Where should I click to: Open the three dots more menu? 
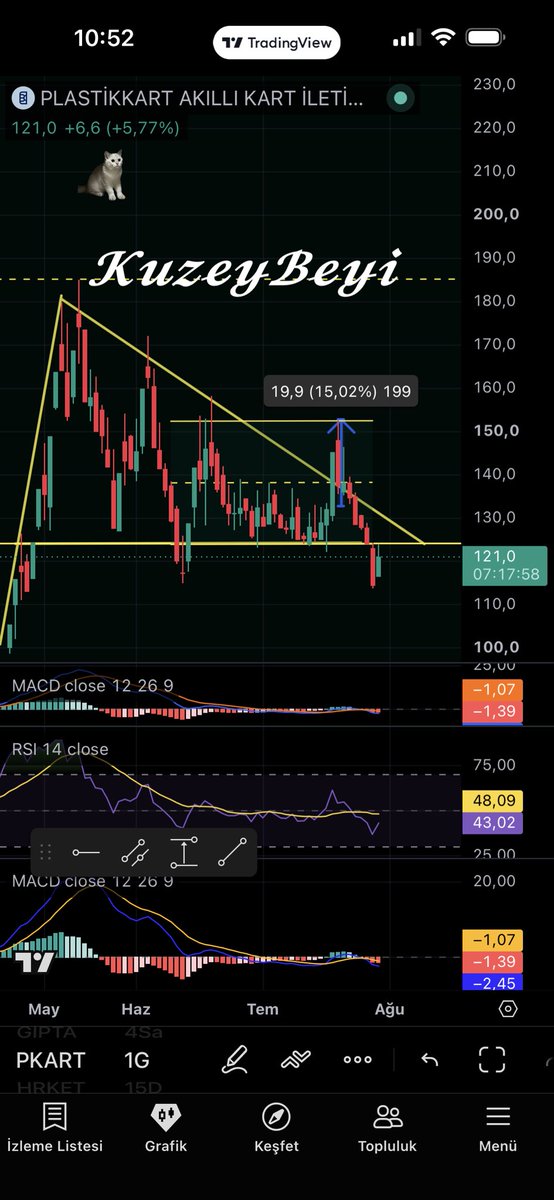[x=357, y=1060]
